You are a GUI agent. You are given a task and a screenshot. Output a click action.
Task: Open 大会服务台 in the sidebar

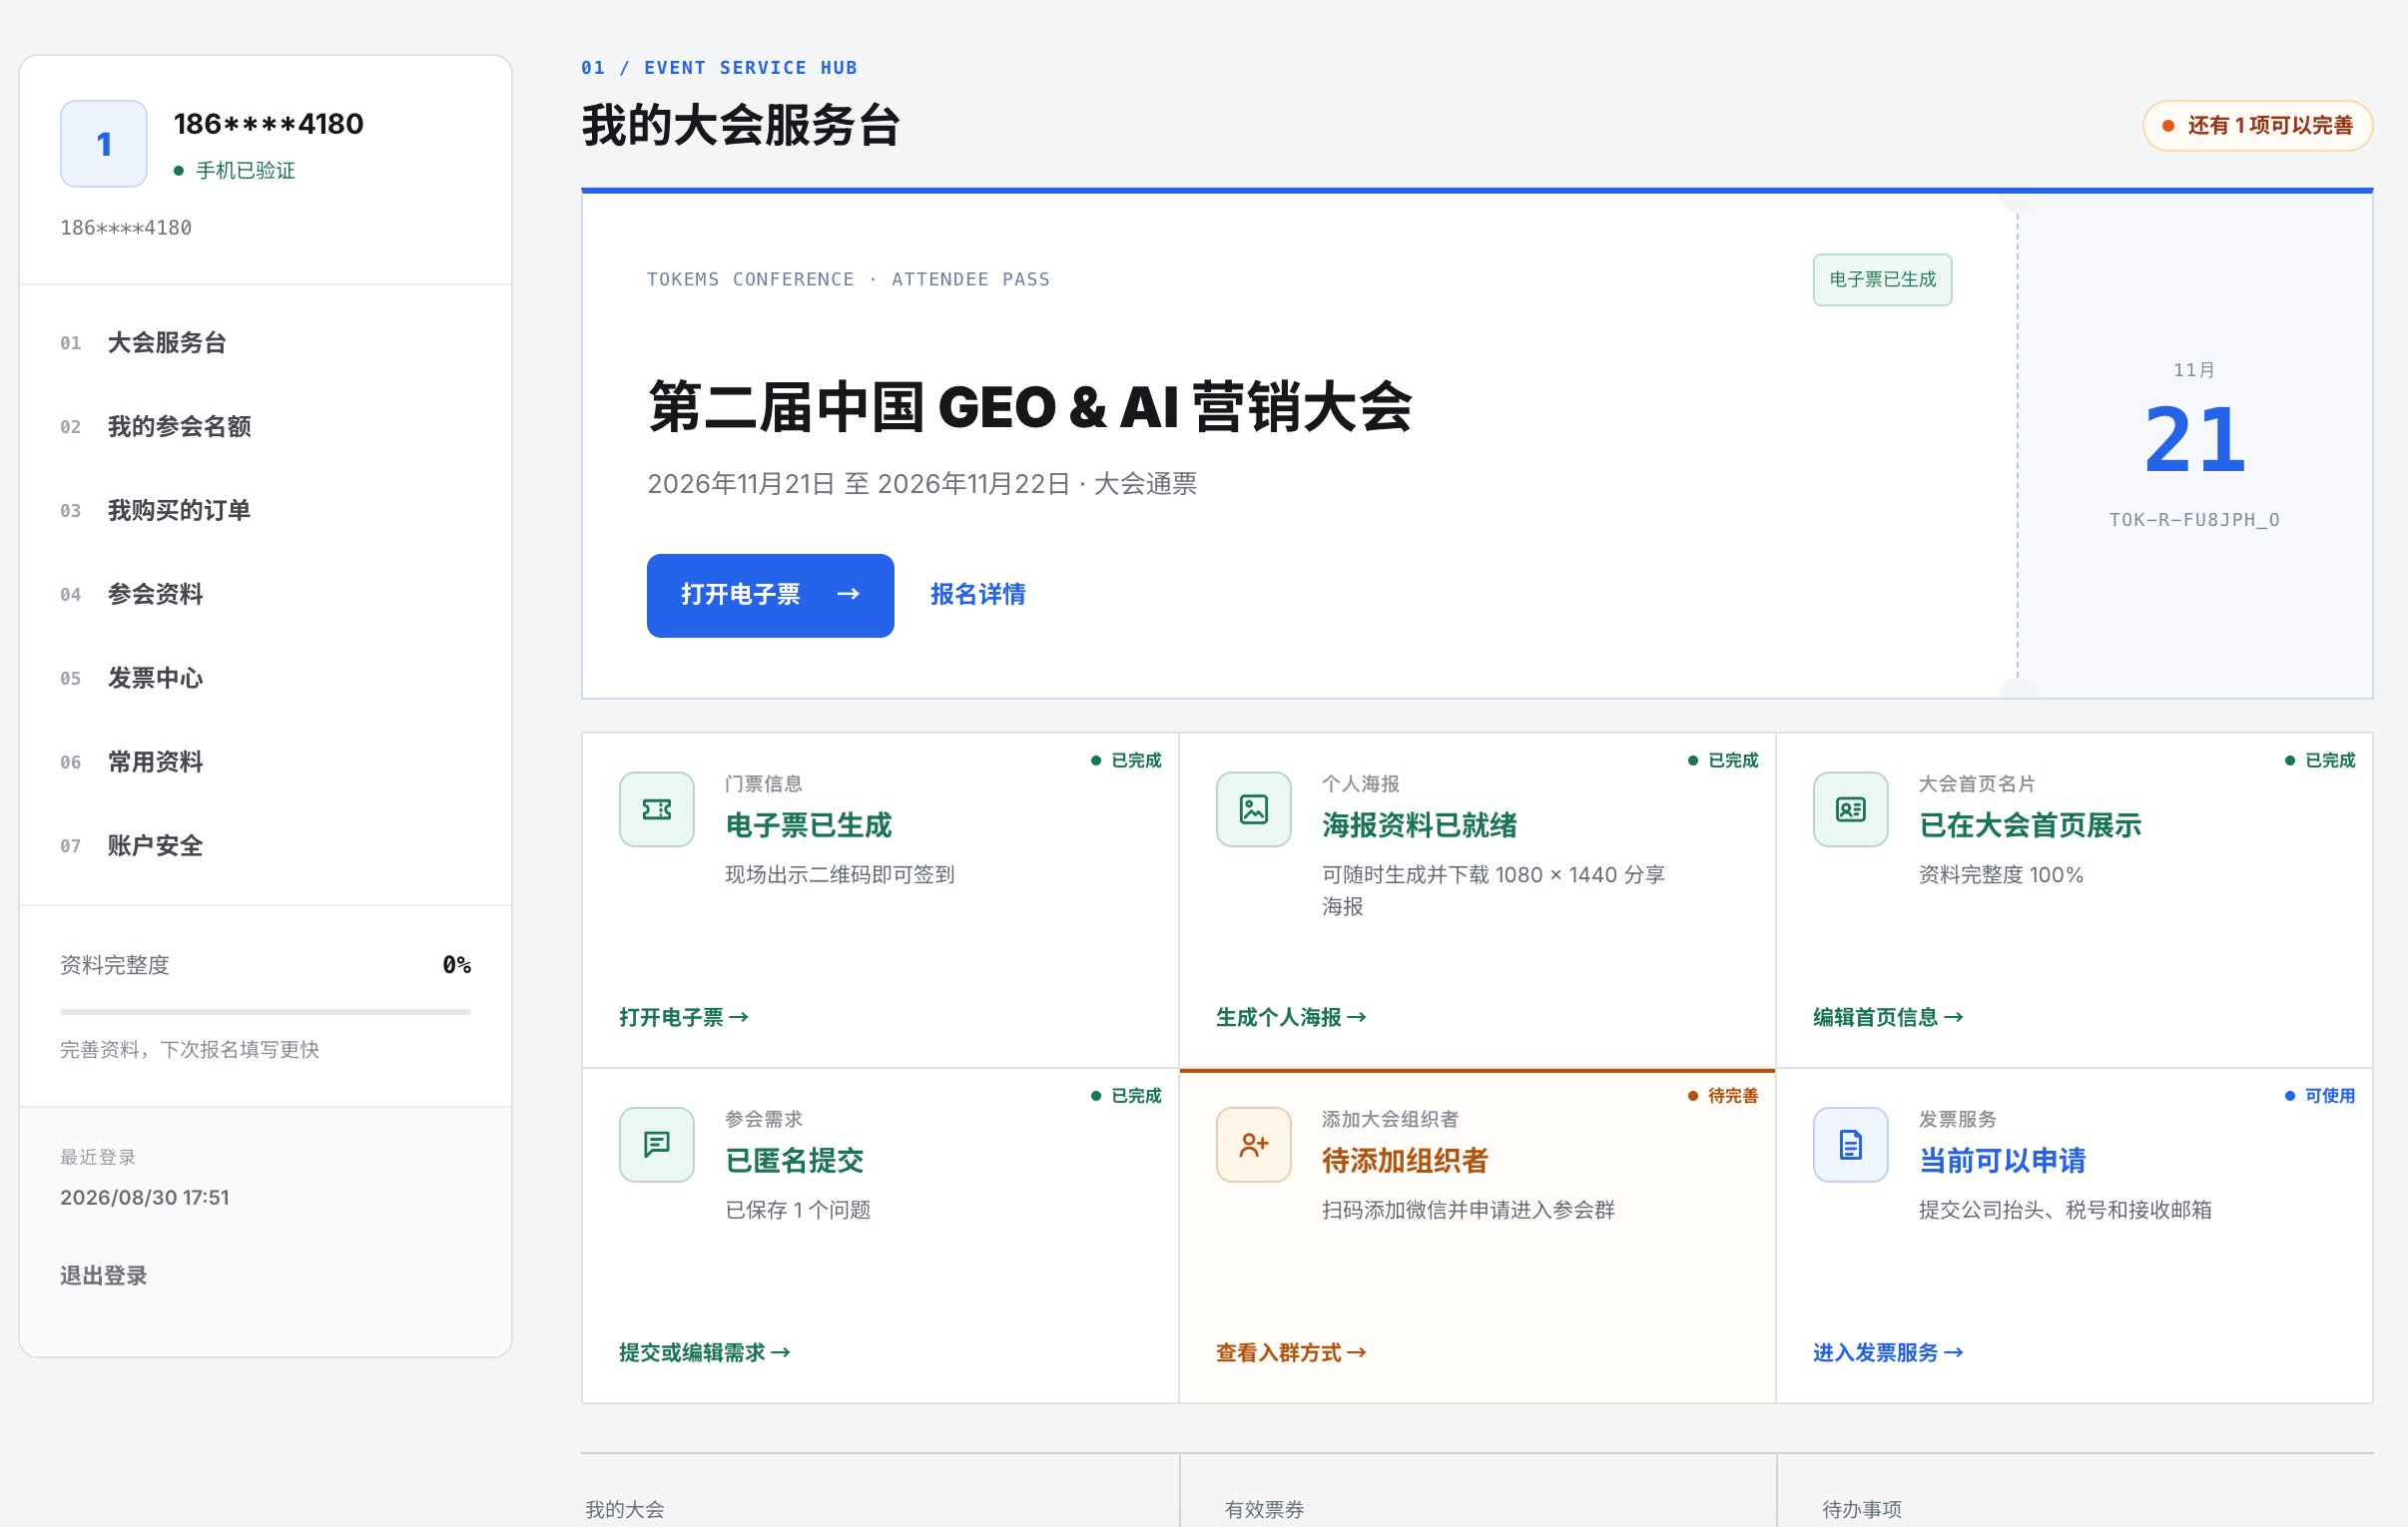265,343
